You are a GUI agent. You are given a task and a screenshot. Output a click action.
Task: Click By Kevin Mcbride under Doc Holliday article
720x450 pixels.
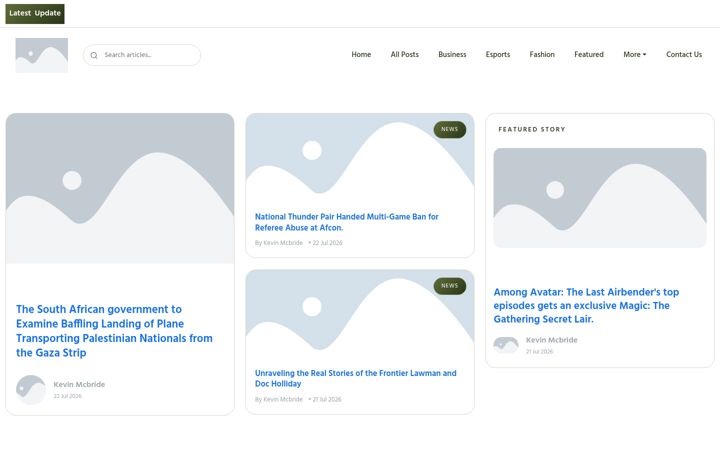click(279, 399)
